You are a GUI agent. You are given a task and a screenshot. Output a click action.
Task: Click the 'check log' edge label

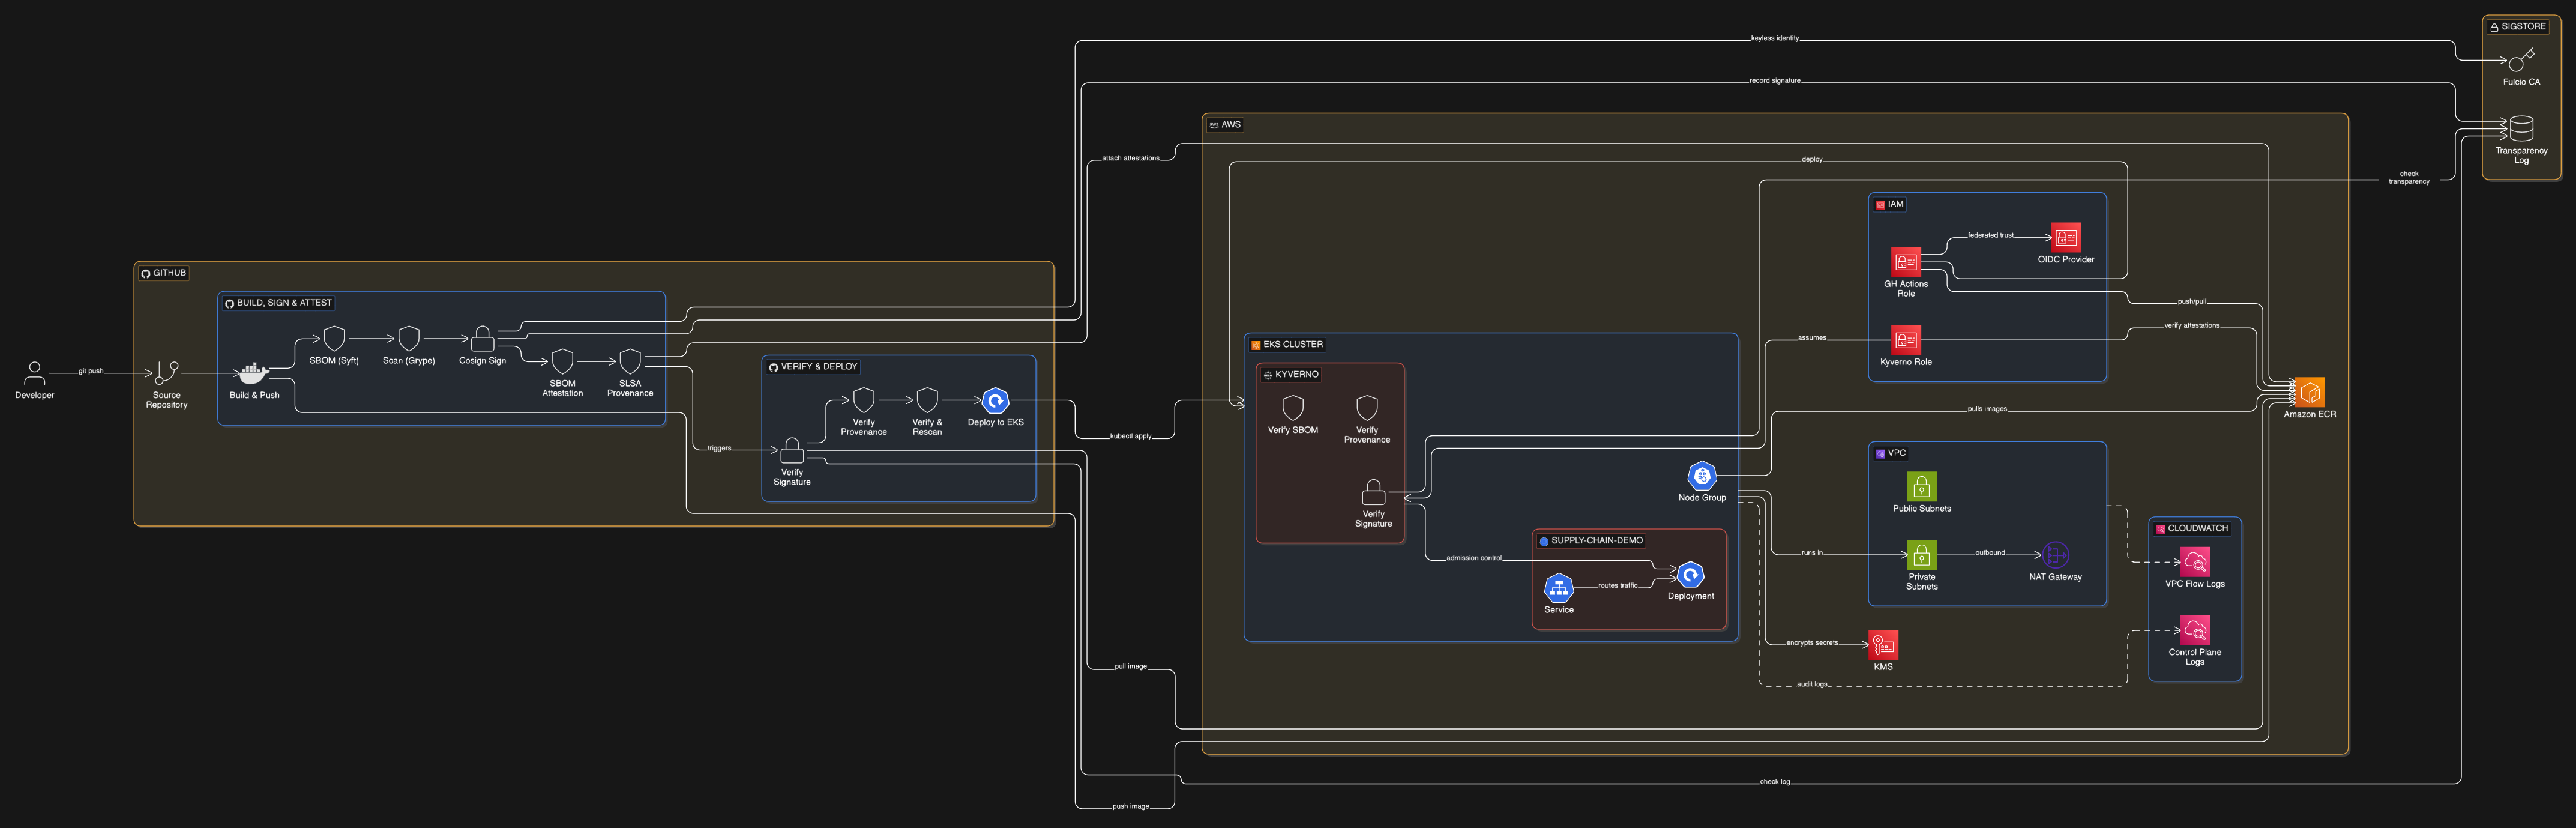click(1775, 782)
